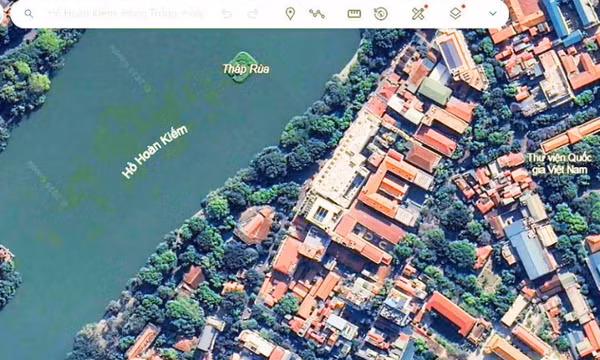Click the redo arrow in toolbar

point(253,14)
